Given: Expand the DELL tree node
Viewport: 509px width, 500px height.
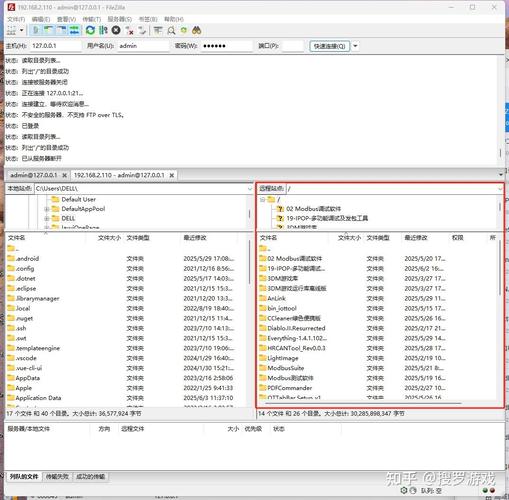Looking at the screenshot, I should 47,219.
